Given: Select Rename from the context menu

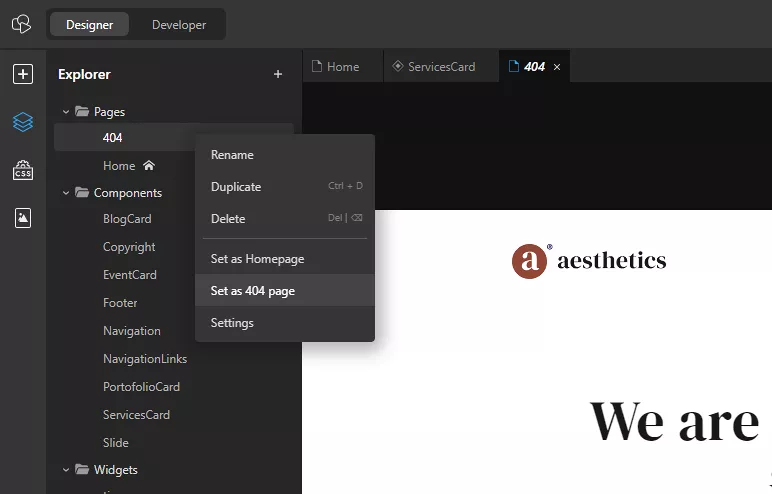Looking at the screenshot, I should [232, 155].
